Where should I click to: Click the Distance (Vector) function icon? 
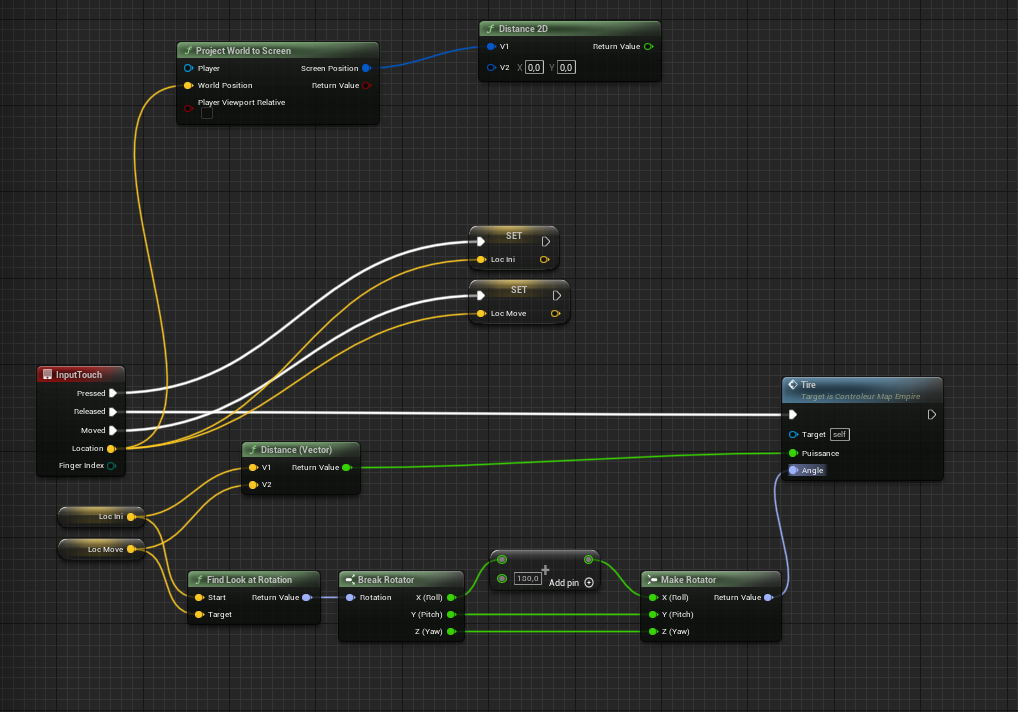coord(251,450)
